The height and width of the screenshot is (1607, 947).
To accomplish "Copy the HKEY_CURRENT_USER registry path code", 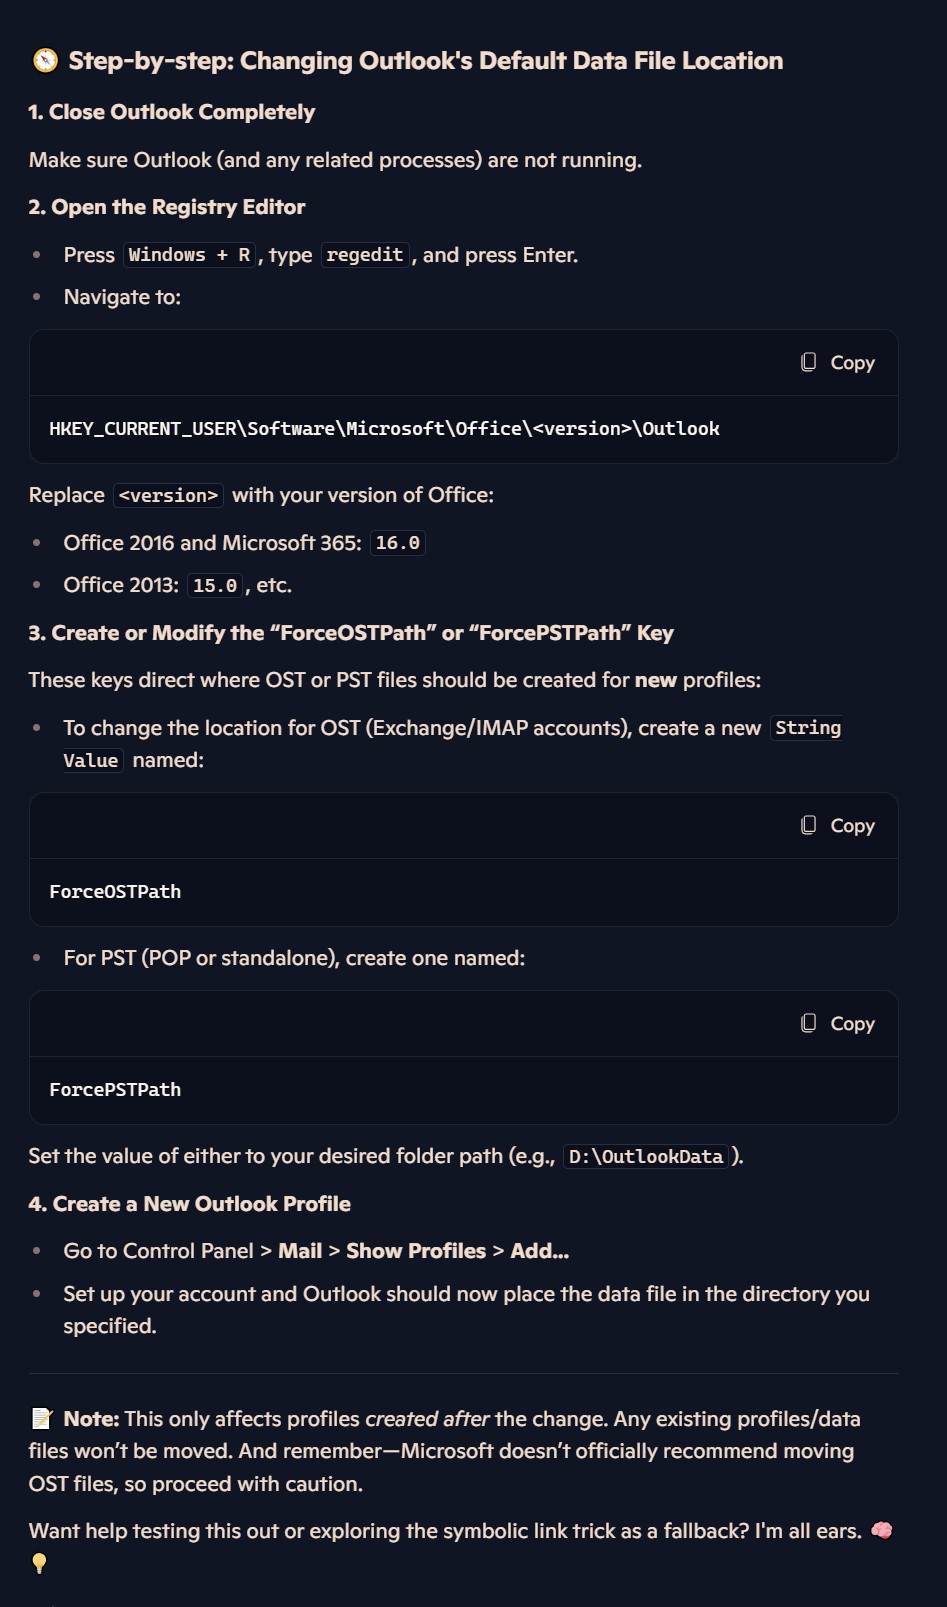I will pyautogui.click(x=838, y=363).
